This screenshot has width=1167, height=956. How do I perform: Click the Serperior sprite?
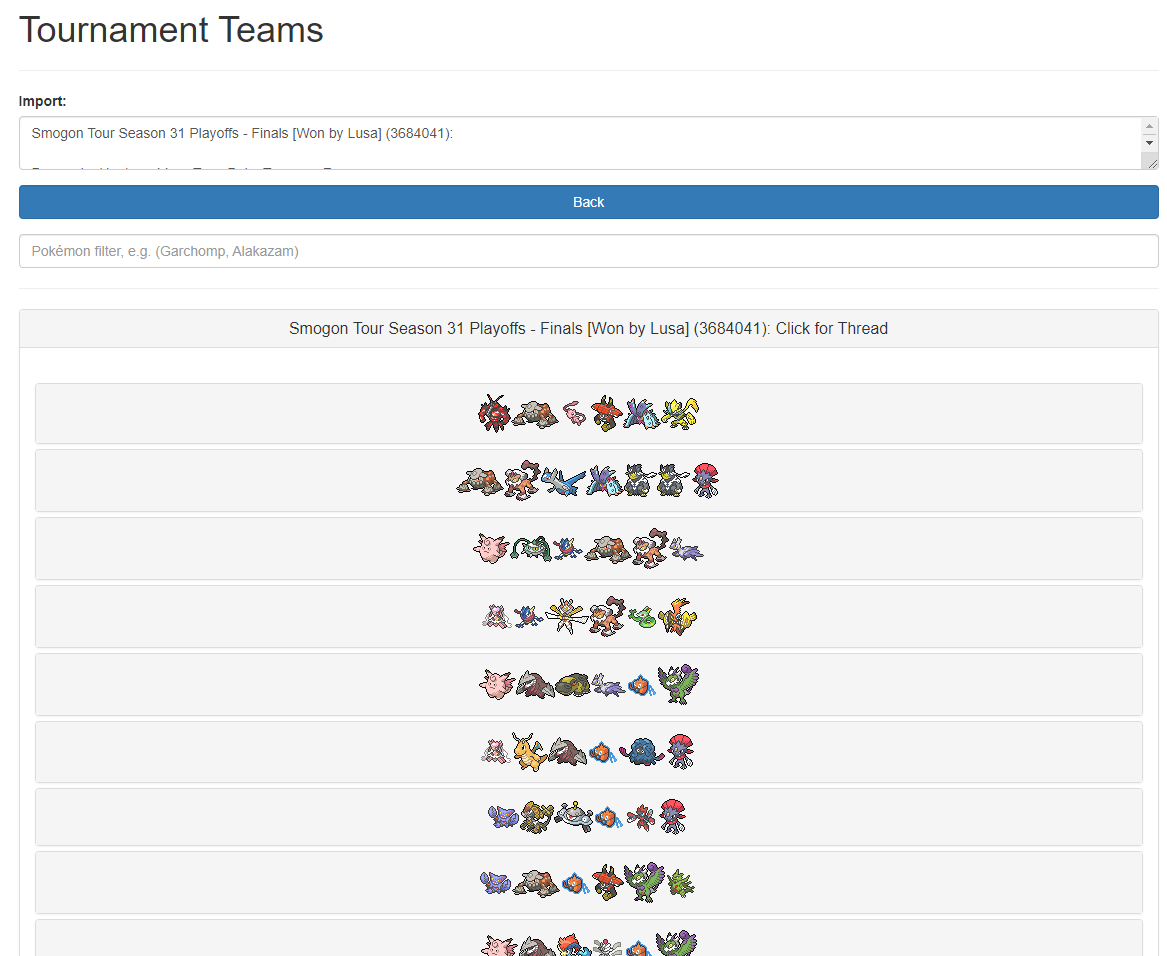pyautogui.click(x=642, y=617)
